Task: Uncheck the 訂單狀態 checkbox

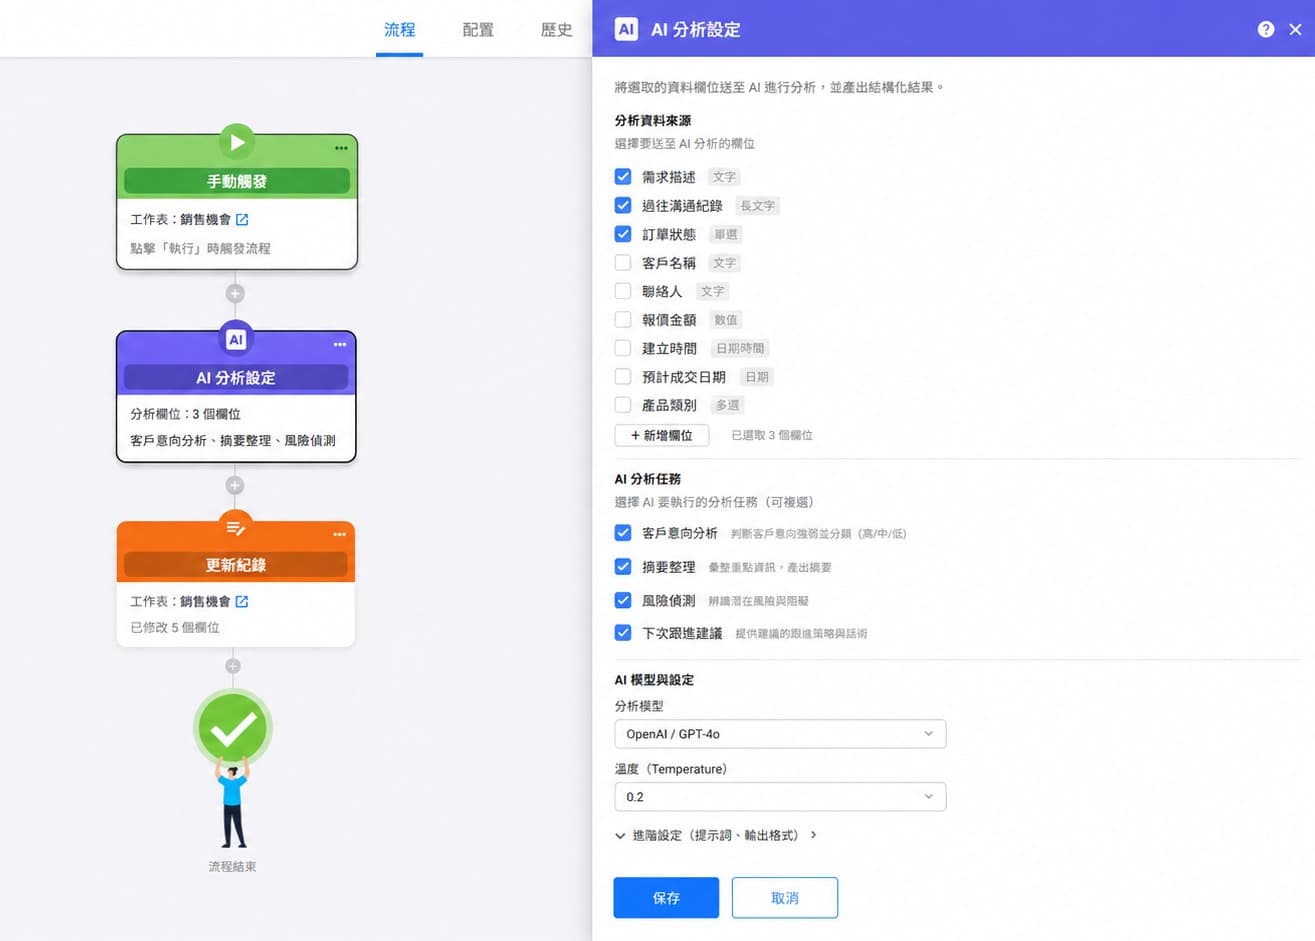Action: point(623,234)
